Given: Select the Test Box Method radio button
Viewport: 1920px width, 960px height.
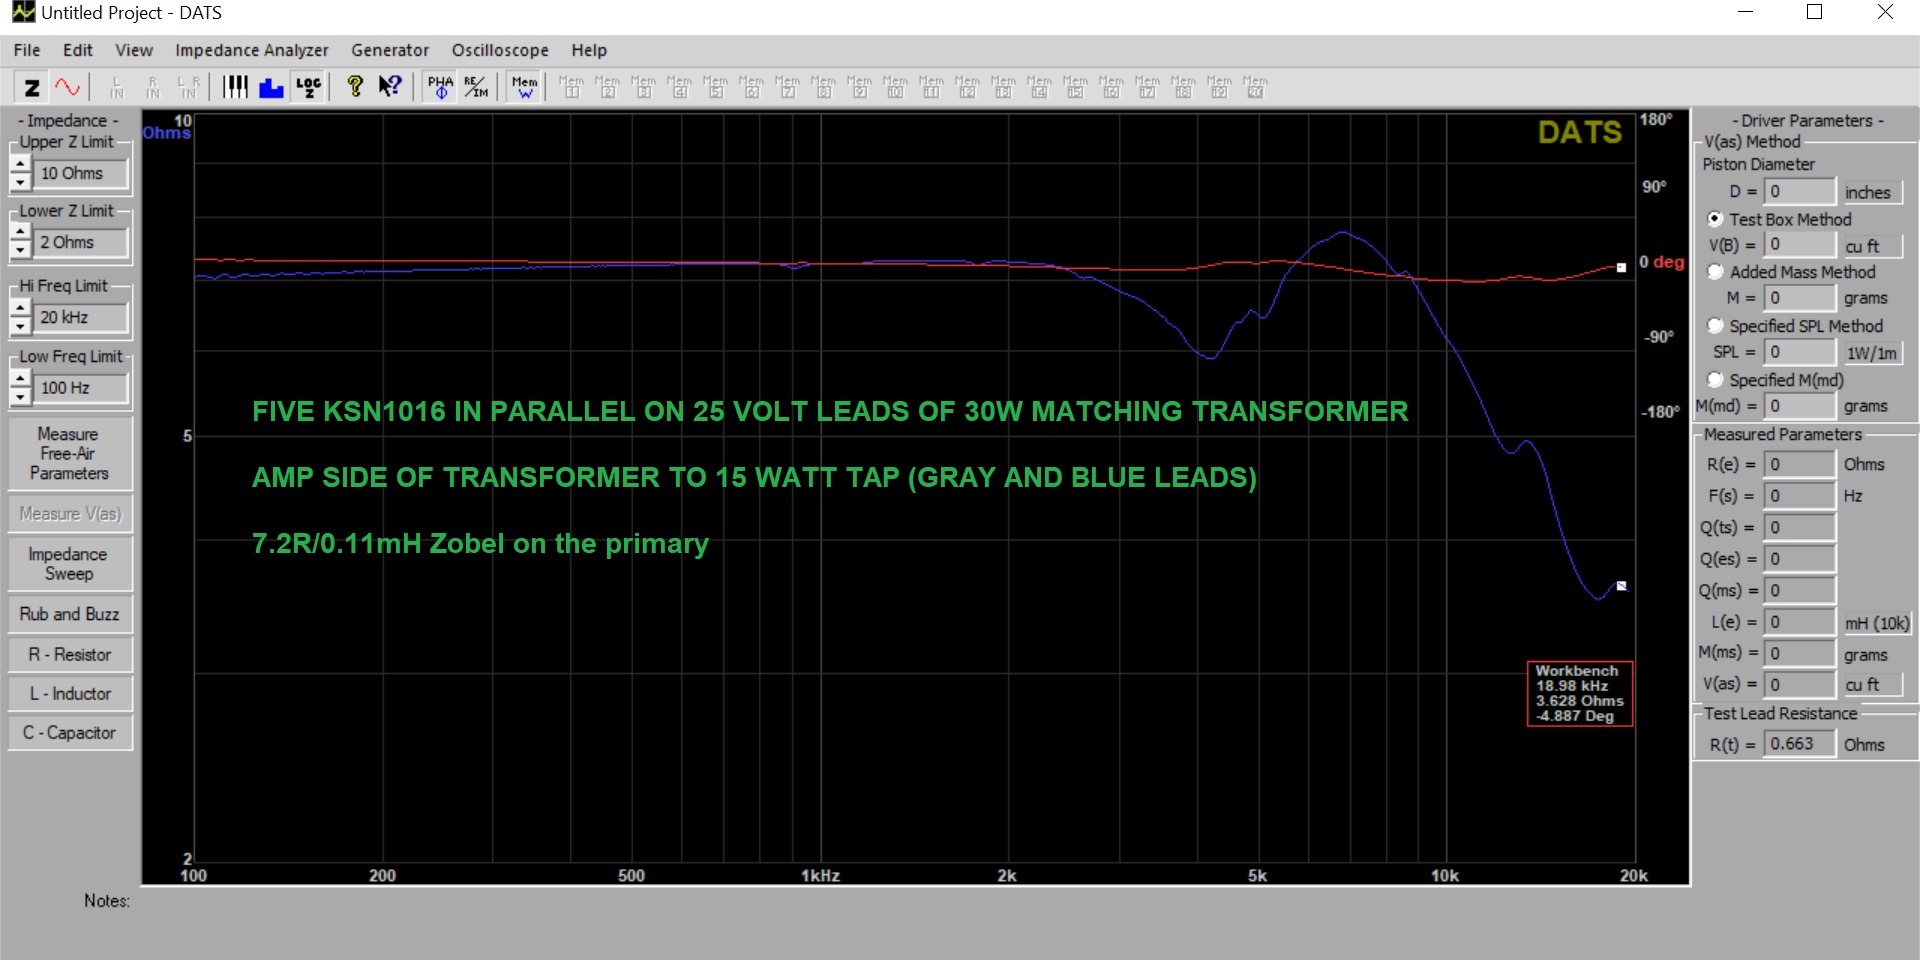Looking at the screenshot, I should pyautogui.click(x=1715, y=219).
